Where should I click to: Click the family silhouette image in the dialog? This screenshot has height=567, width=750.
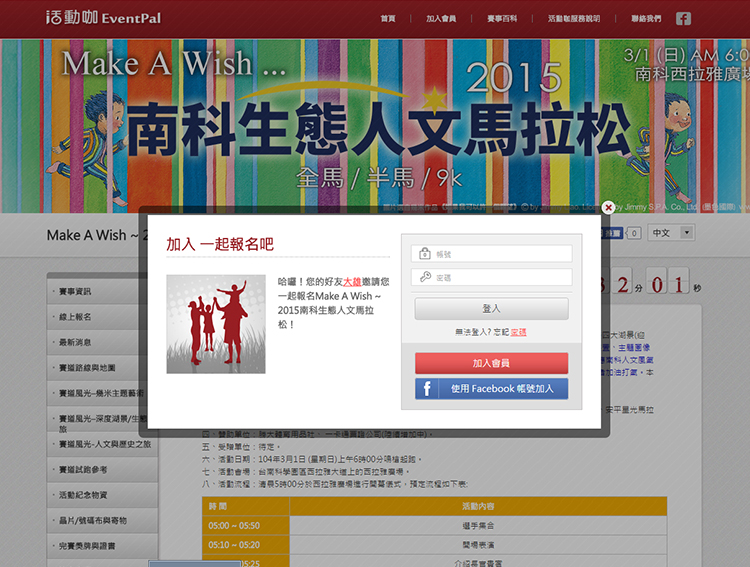pos(216,324)
